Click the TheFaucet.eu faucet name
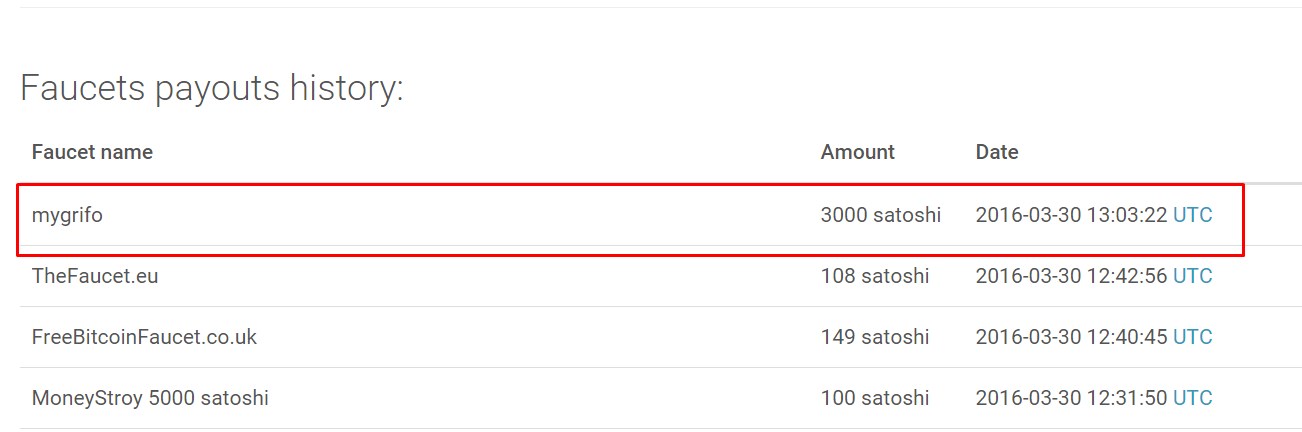The width and height of the screenshot is (1302, 432). click(x=95, y=276)
